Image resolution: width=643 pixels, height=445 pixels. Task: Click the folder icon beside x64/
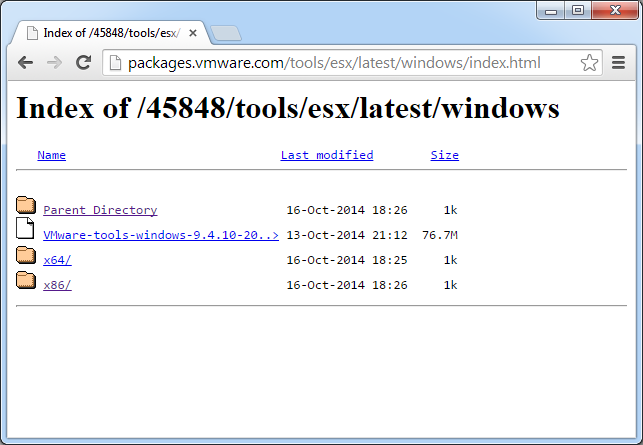pos(26,255)
